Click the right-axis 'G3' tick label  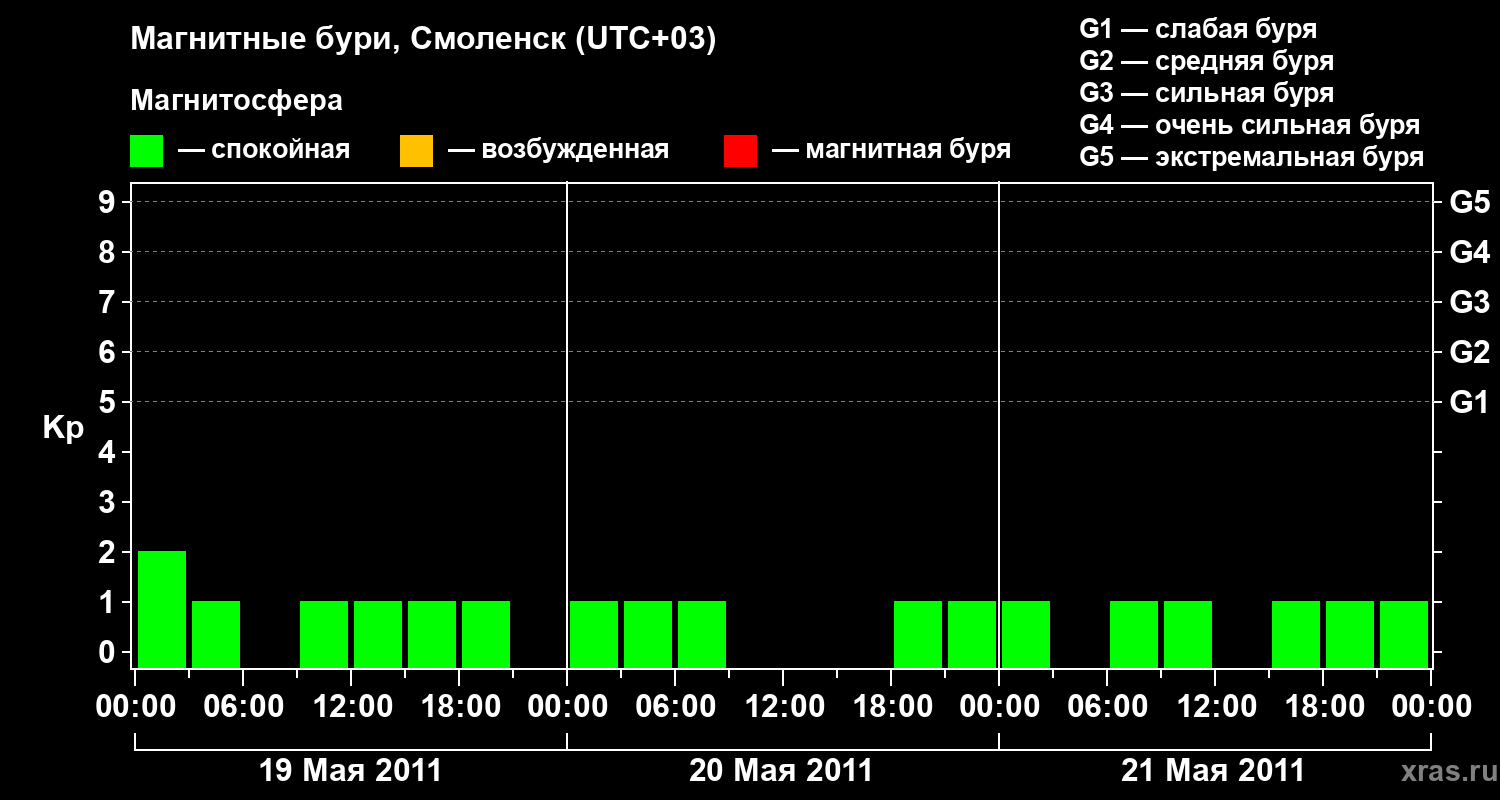(x=1470, y=302)
